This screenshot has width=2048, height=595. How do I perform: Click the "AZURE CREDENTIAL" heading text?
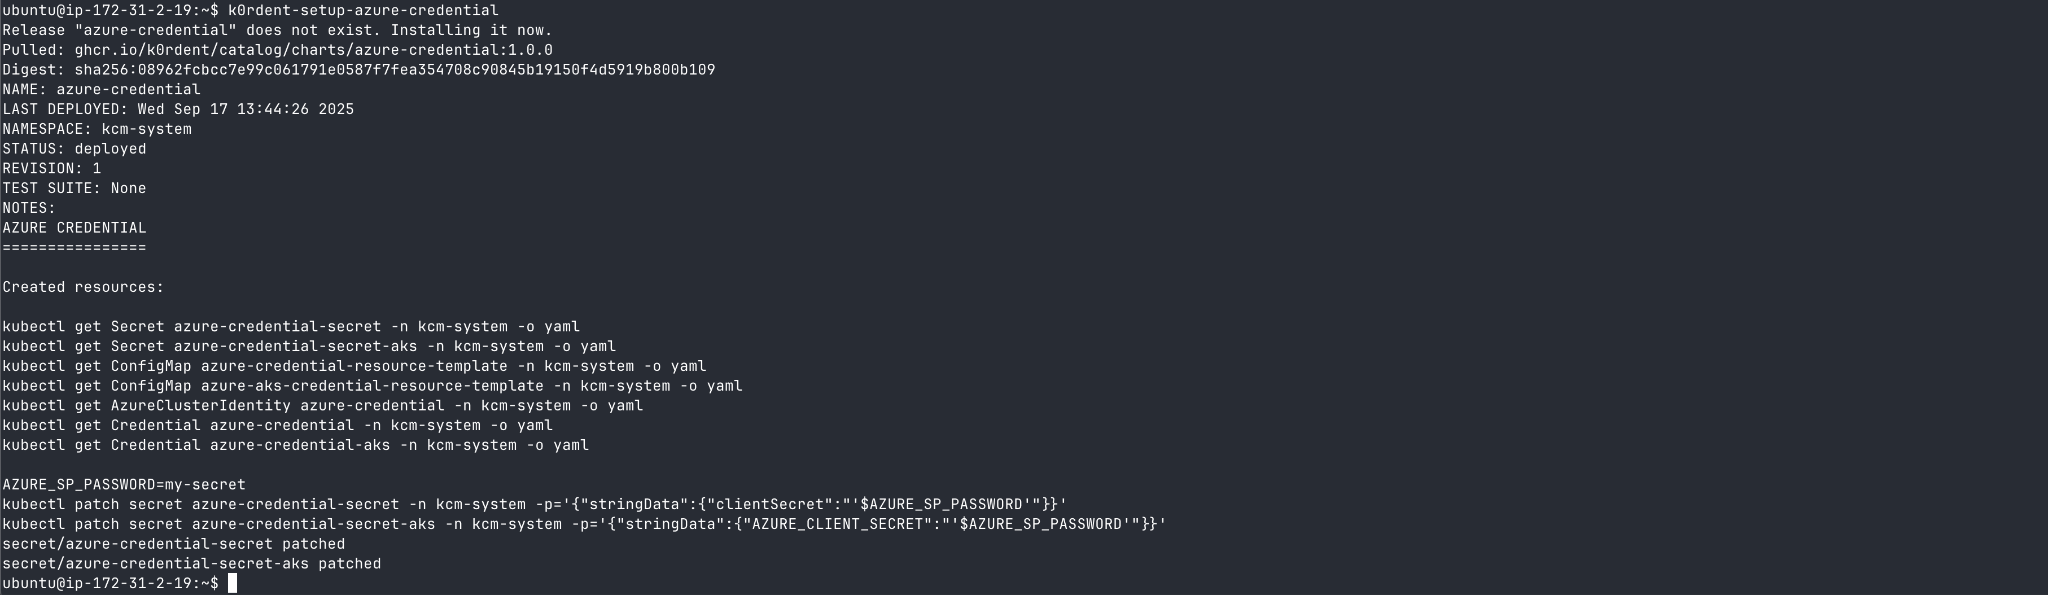tap(74, 228)
